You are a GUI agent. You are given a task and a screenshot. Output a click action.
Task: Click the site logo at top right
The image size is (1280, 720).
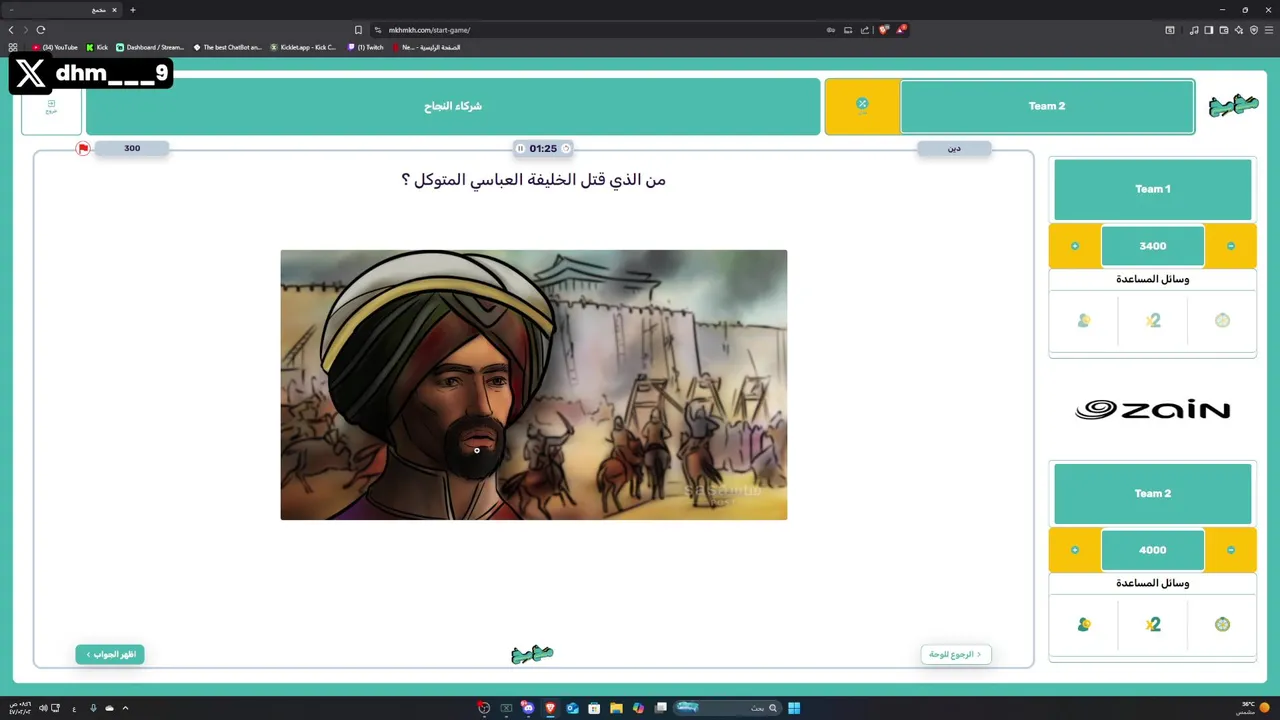pyautogui.click(x=1233, y=105)
